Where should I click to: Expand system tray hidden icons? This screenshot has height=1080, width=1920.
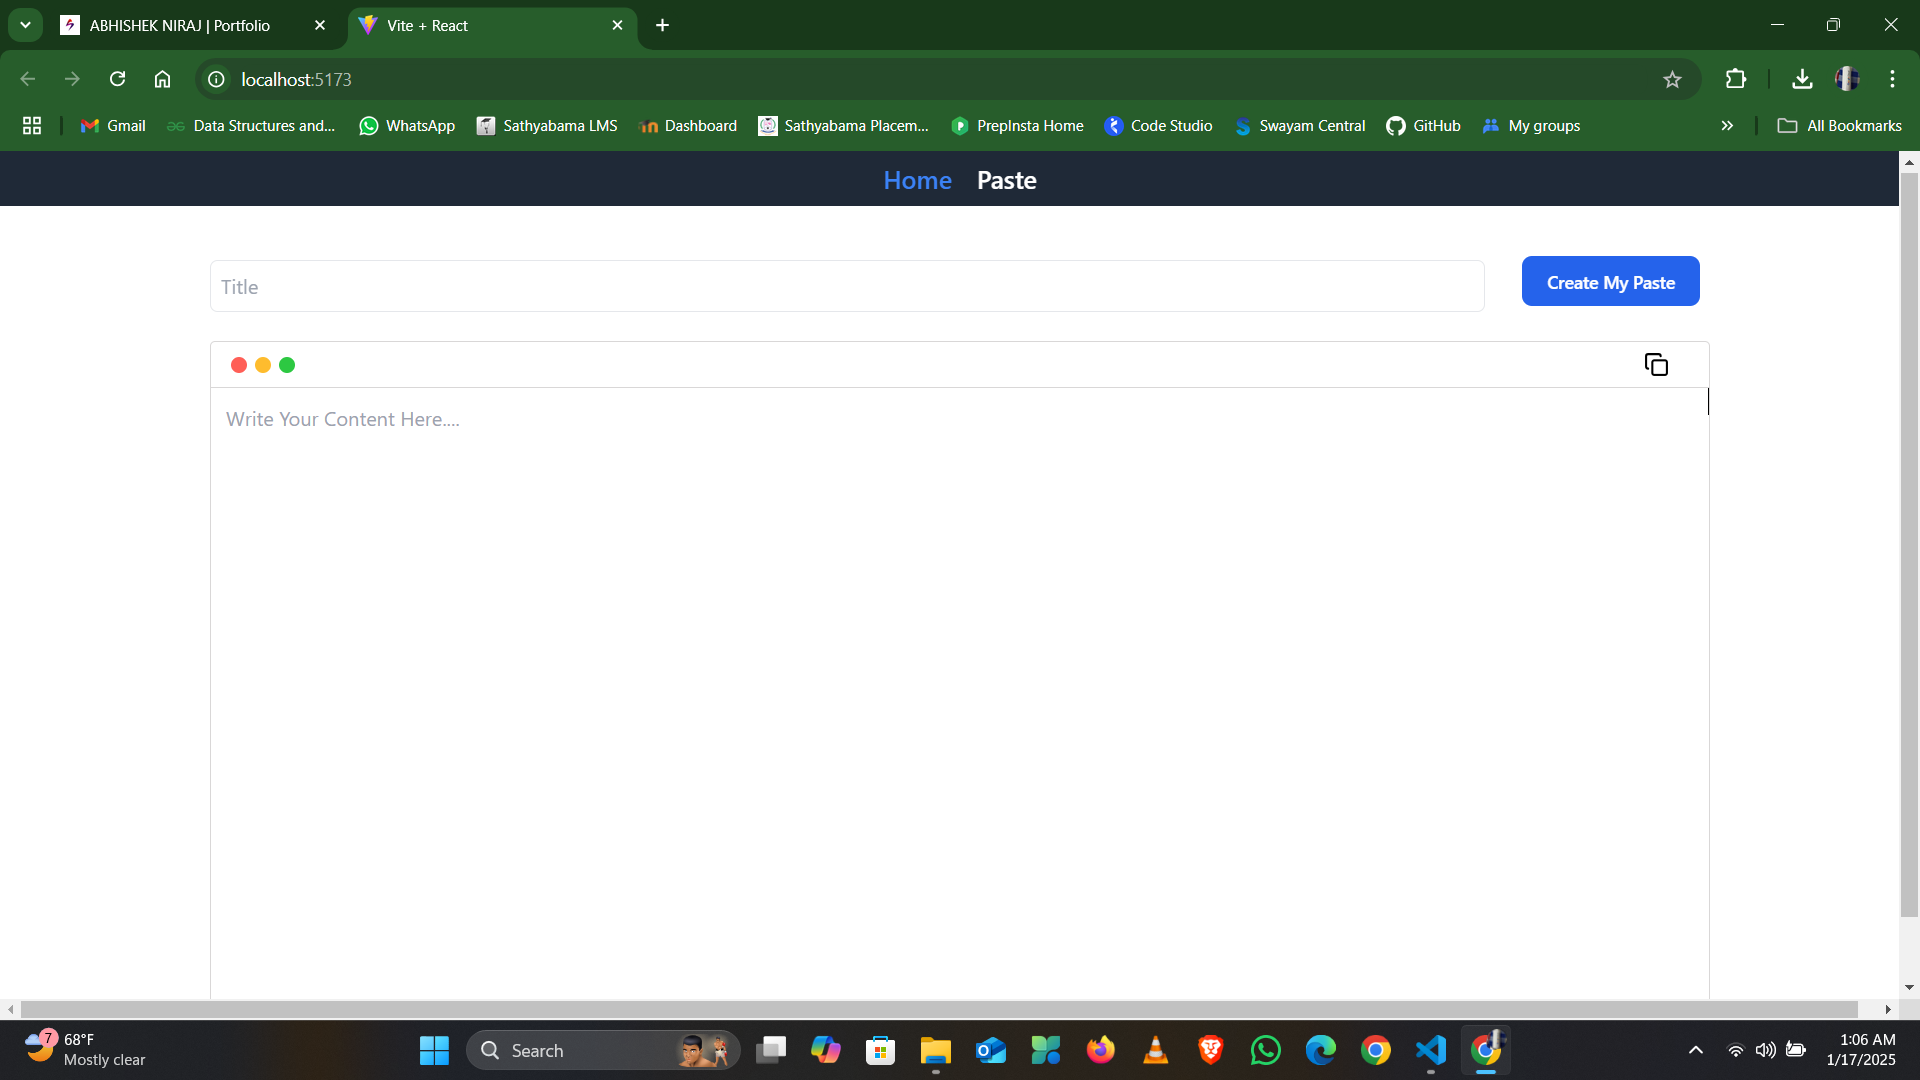1696,1050
